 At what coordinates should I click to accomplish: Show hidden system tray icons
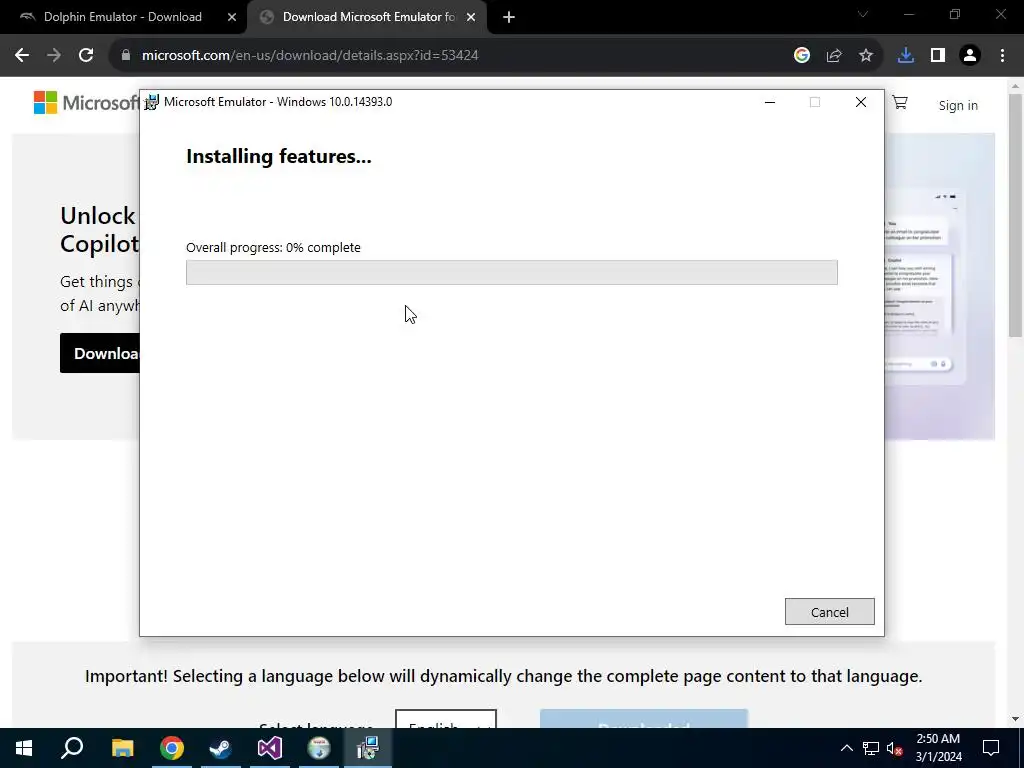click(846, 748)
